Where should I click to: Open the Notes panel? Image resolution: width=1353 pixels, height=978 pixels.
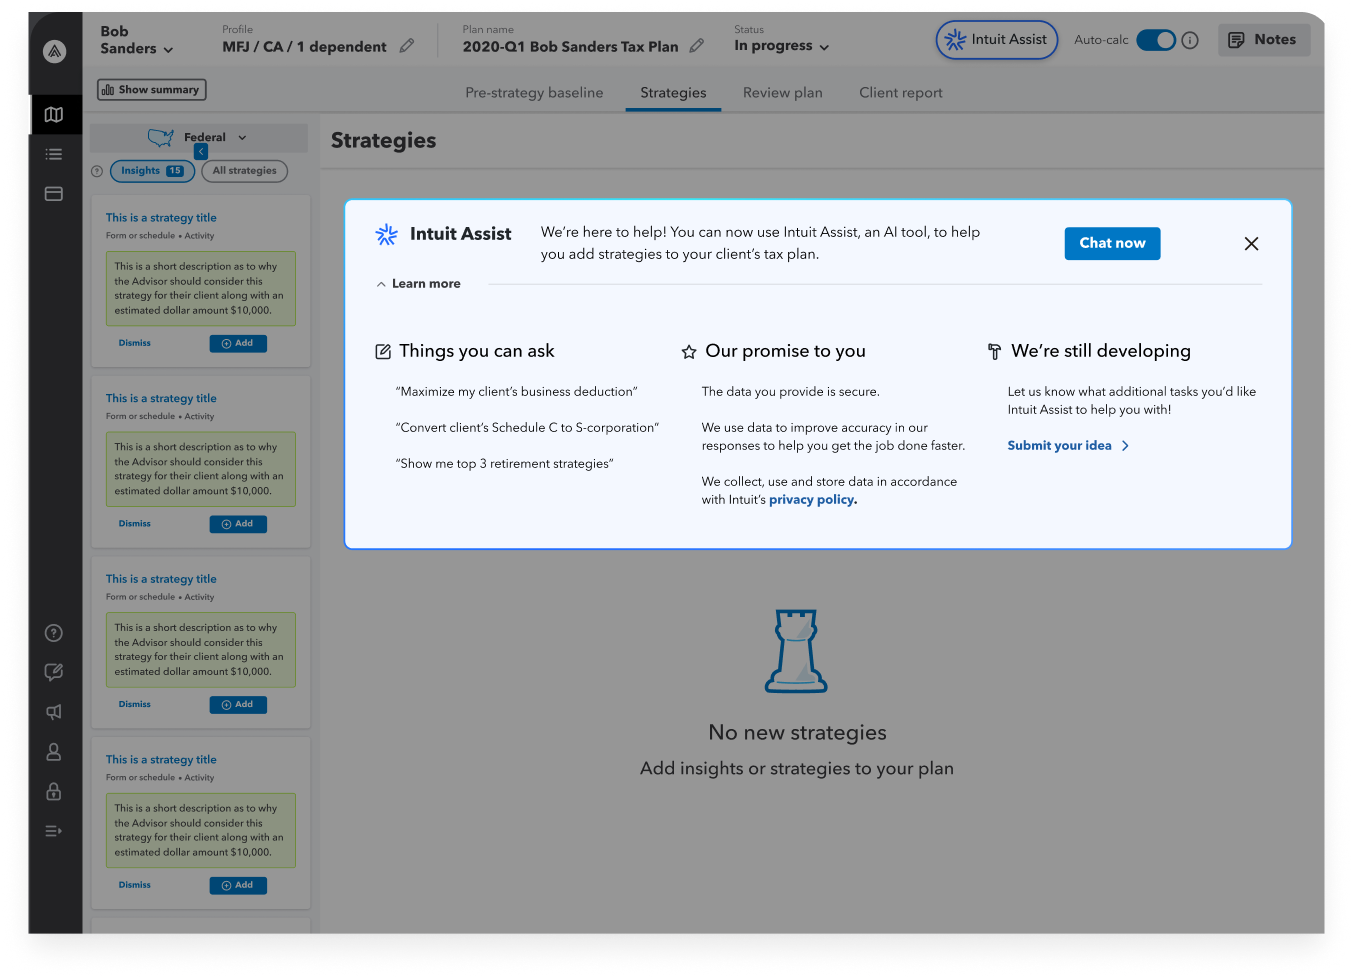pos(1264,40)
